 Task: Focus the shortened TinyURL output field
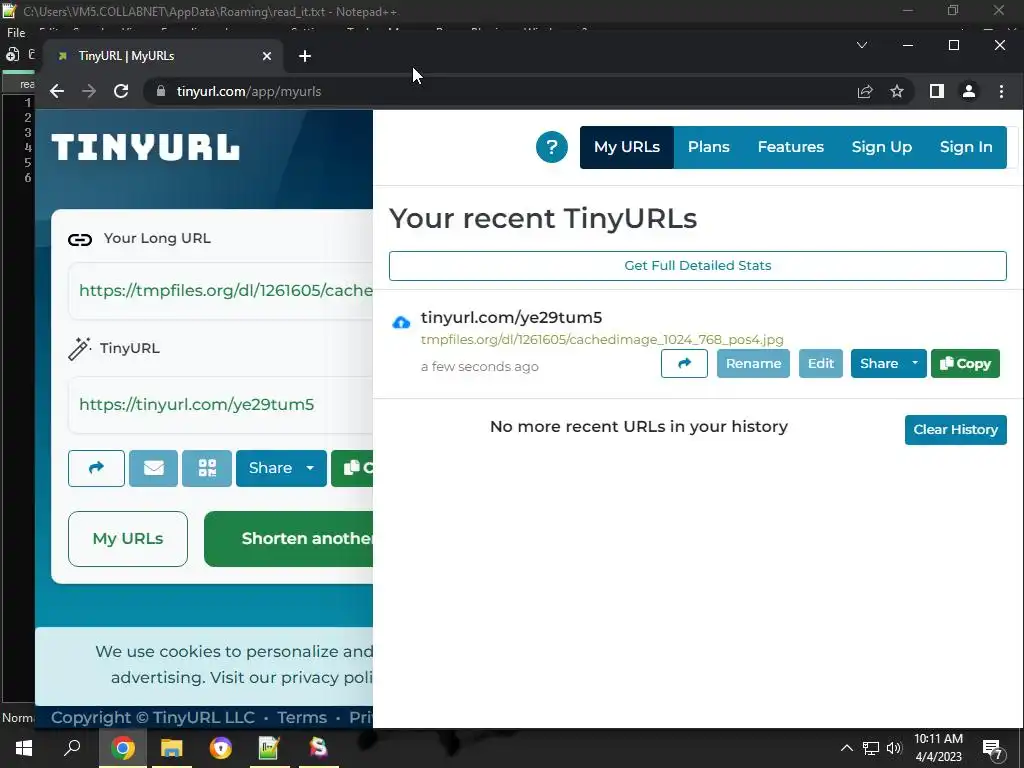pos(221,404)
